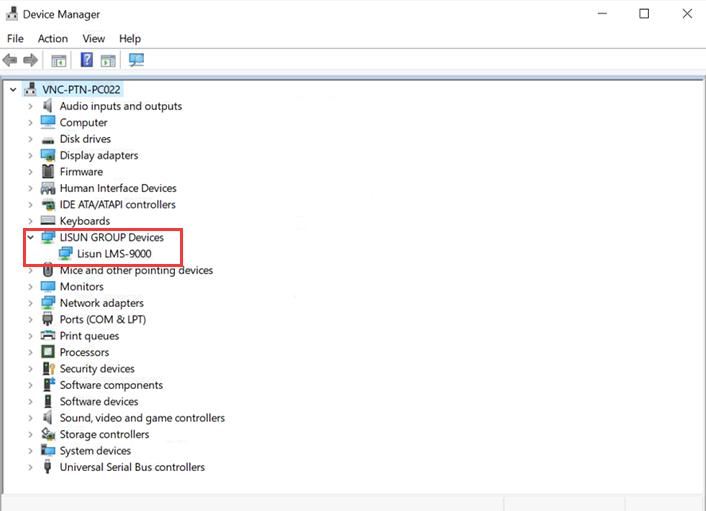Click the Show/Hide Action Pane toolbar icon
Image resolution: width=706 pixels, height=511 pixels.
pyautogui.click(x=108, y=60)
